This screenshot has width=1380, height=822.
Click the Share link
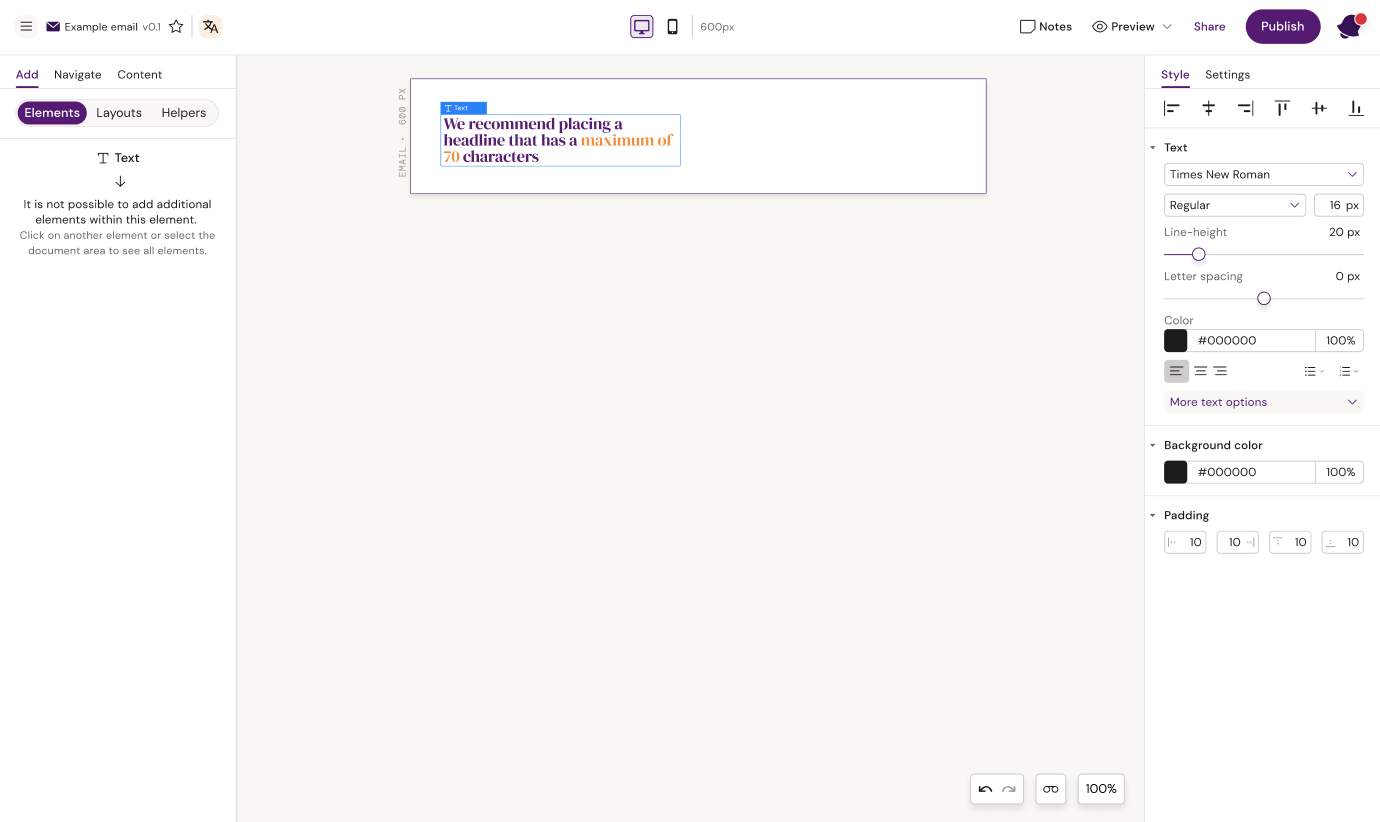point(1209,27)
